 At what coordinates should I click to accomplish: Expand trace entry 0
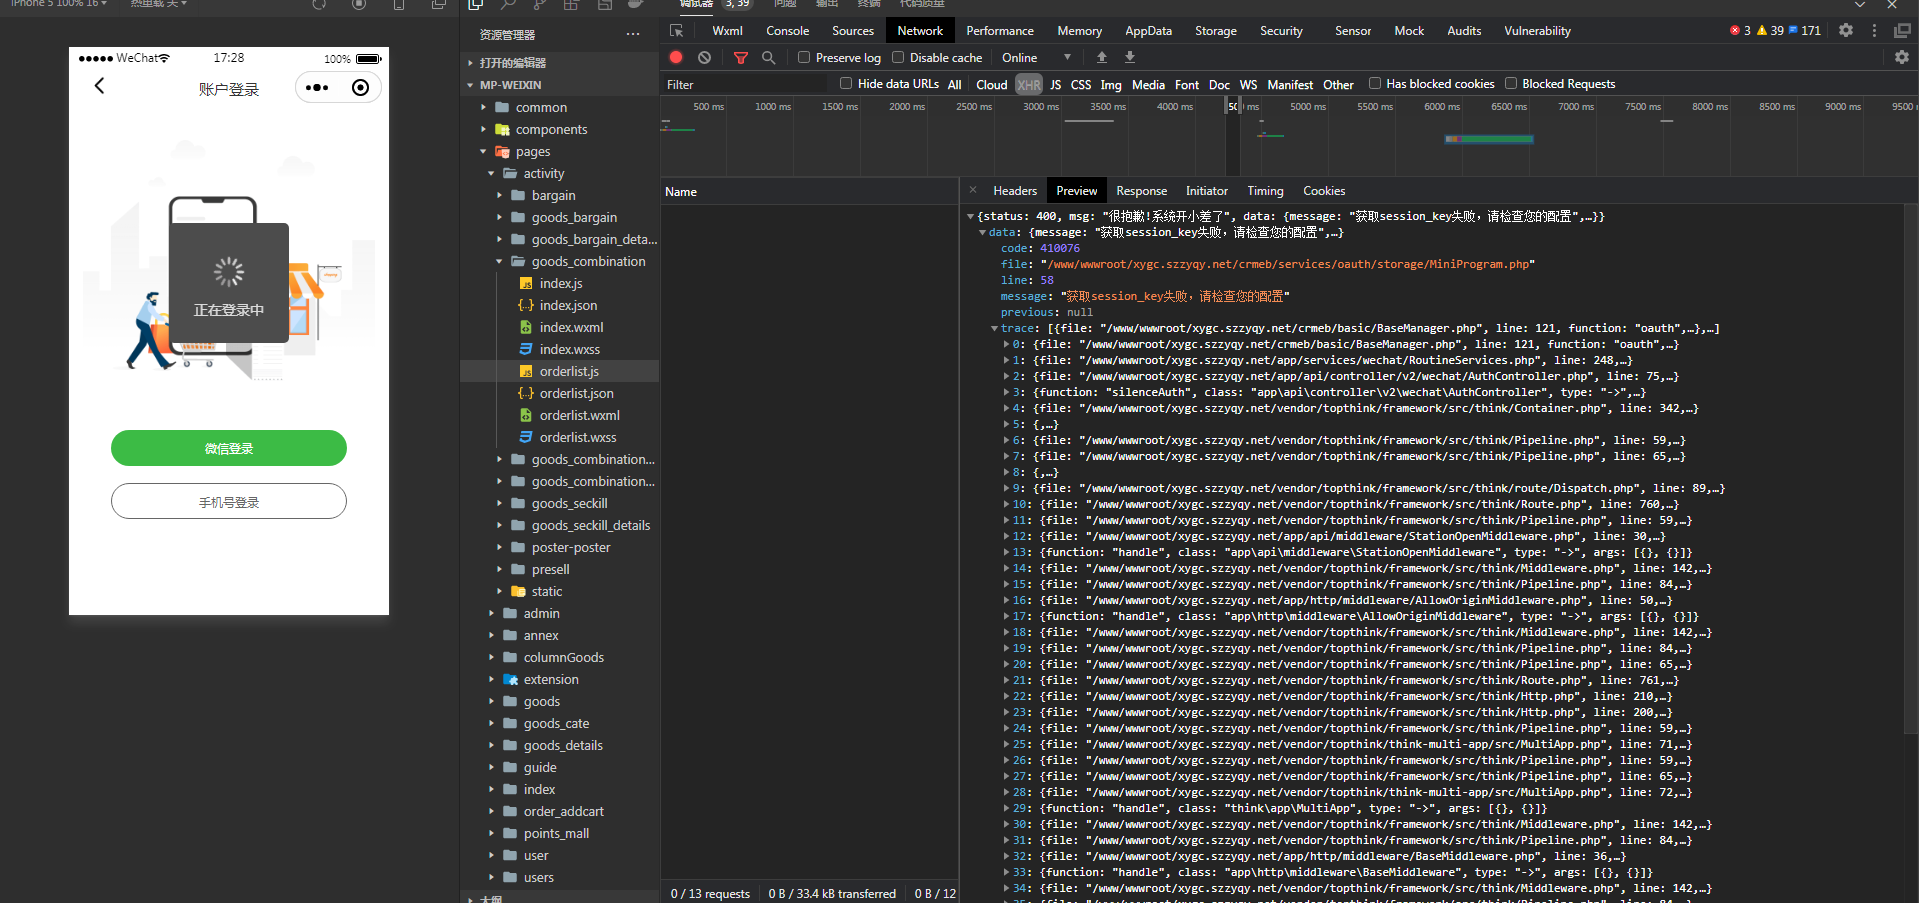pos(1006,344)
